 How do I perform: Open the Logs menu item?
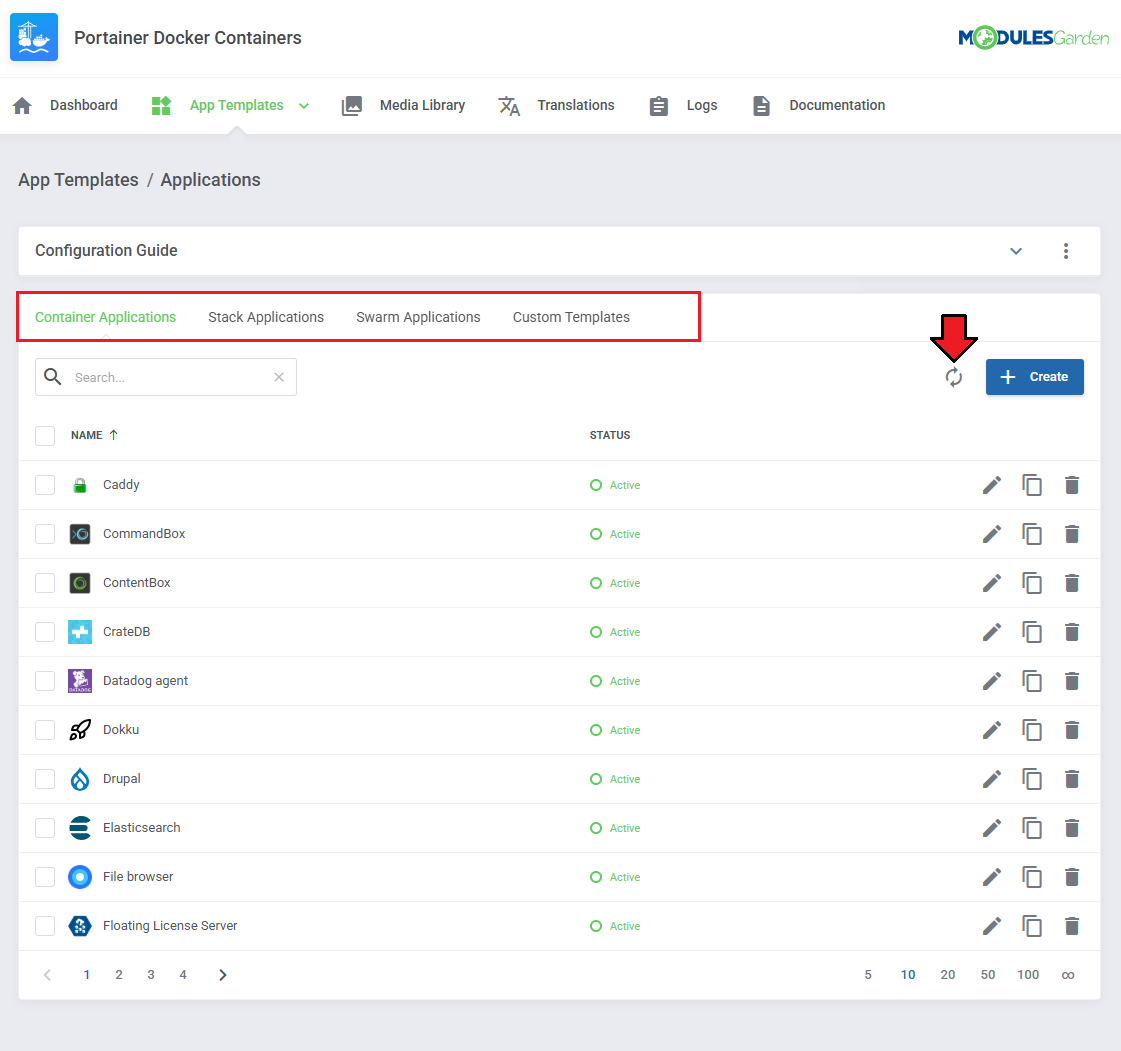(x=683, y=105)
